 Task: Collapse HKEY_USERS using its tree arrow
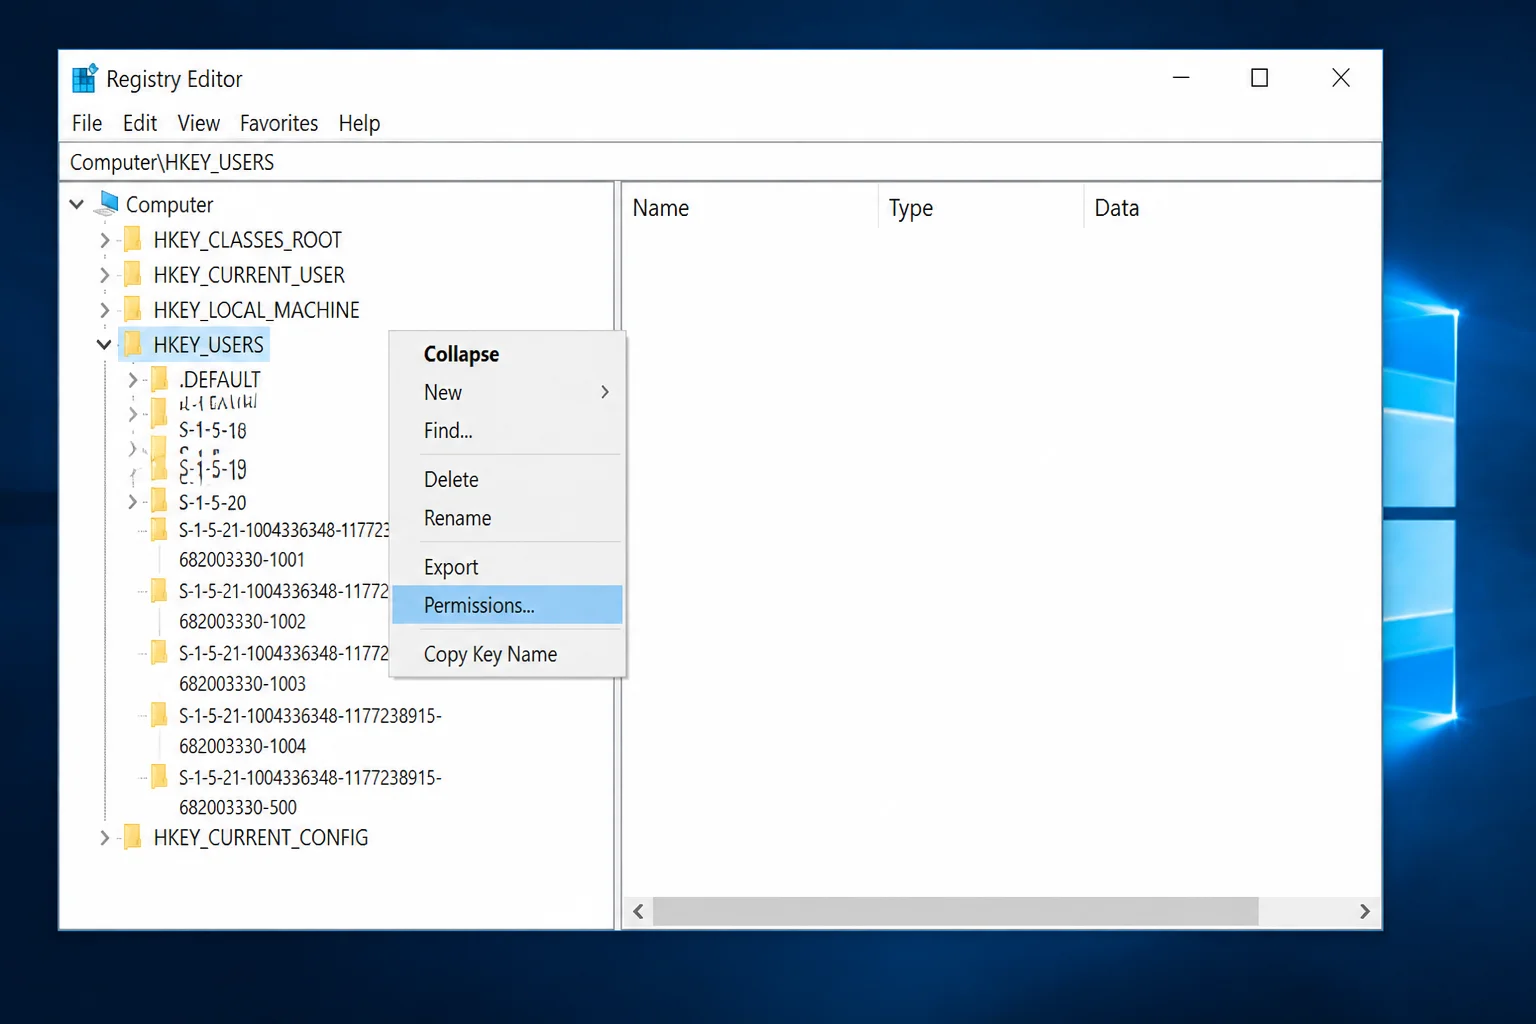click(x=104, y=345)
